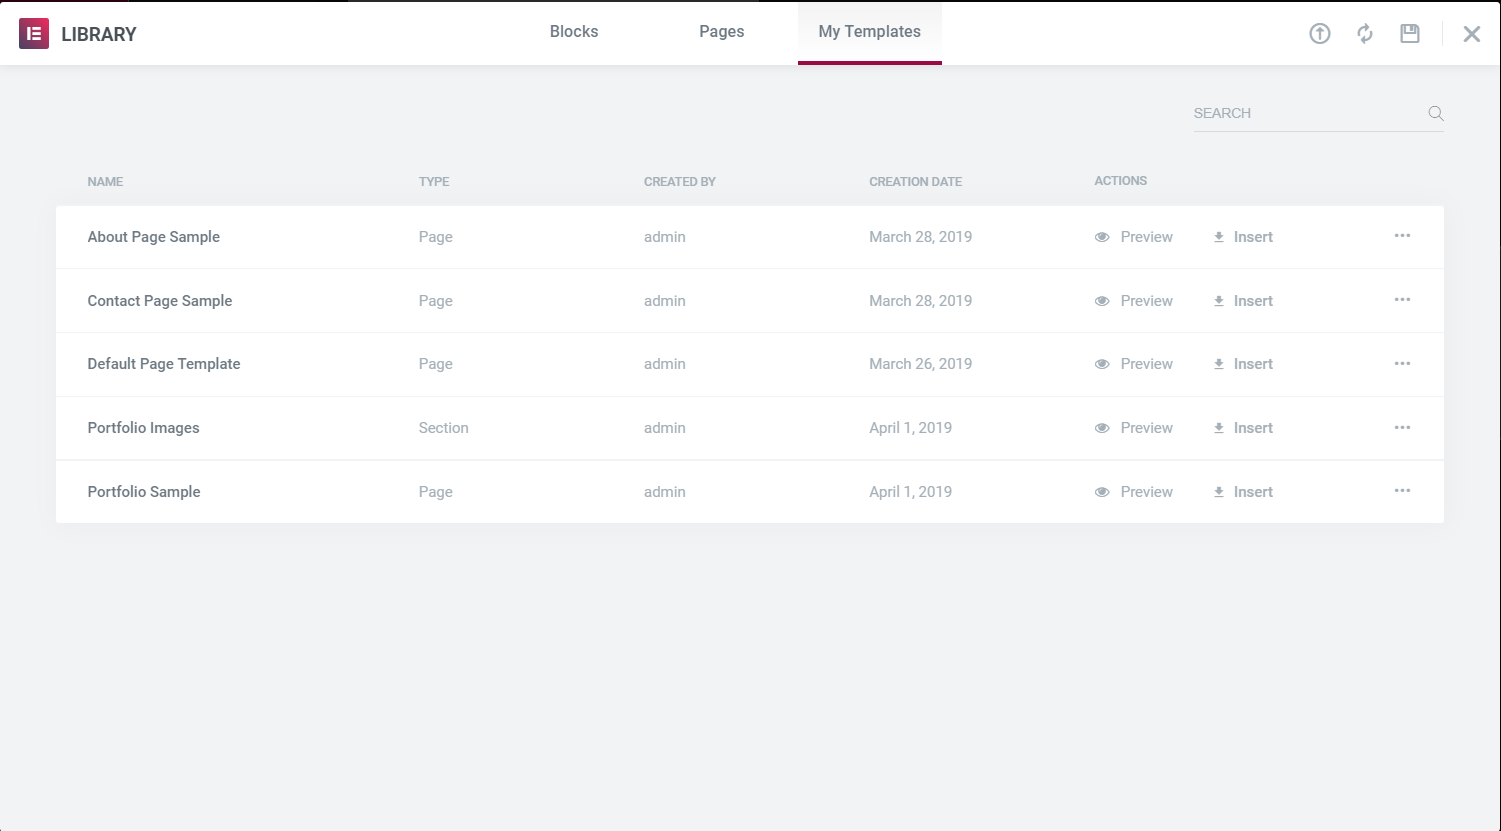Insert the Contact Page Sample template
The image size is (1501, 831).
(1243, 301)
